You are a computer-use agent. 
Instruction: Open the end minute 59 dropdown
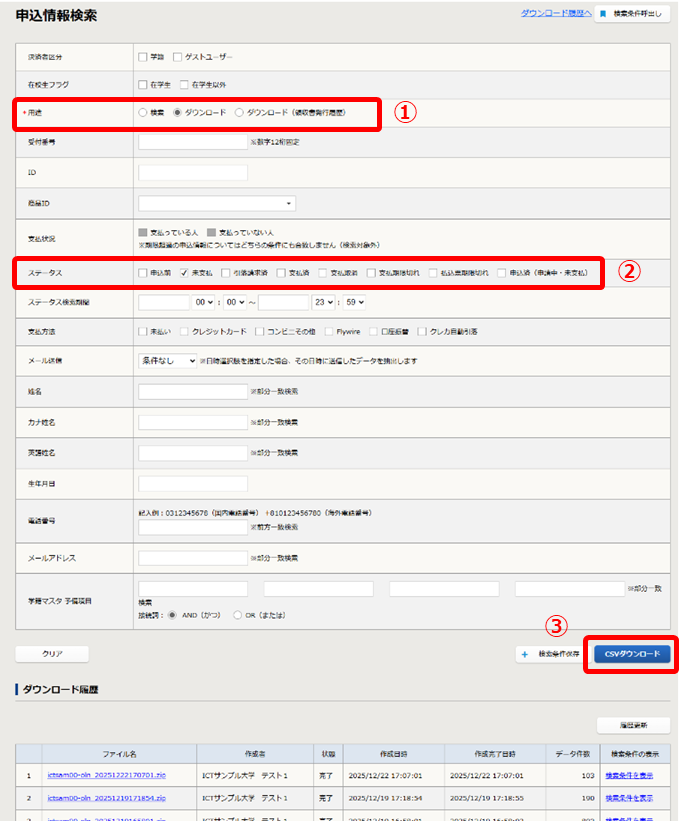point(355,301)
